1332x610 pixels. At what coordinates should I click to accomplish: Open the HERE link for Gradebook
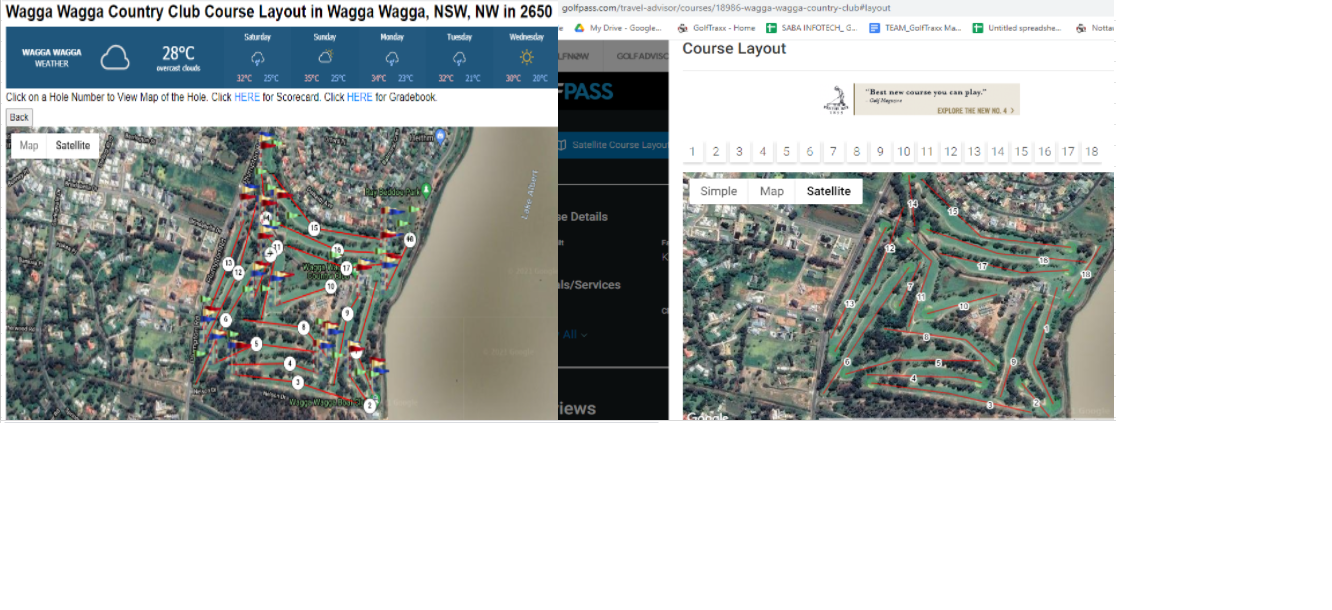click(x=360, y=97)
